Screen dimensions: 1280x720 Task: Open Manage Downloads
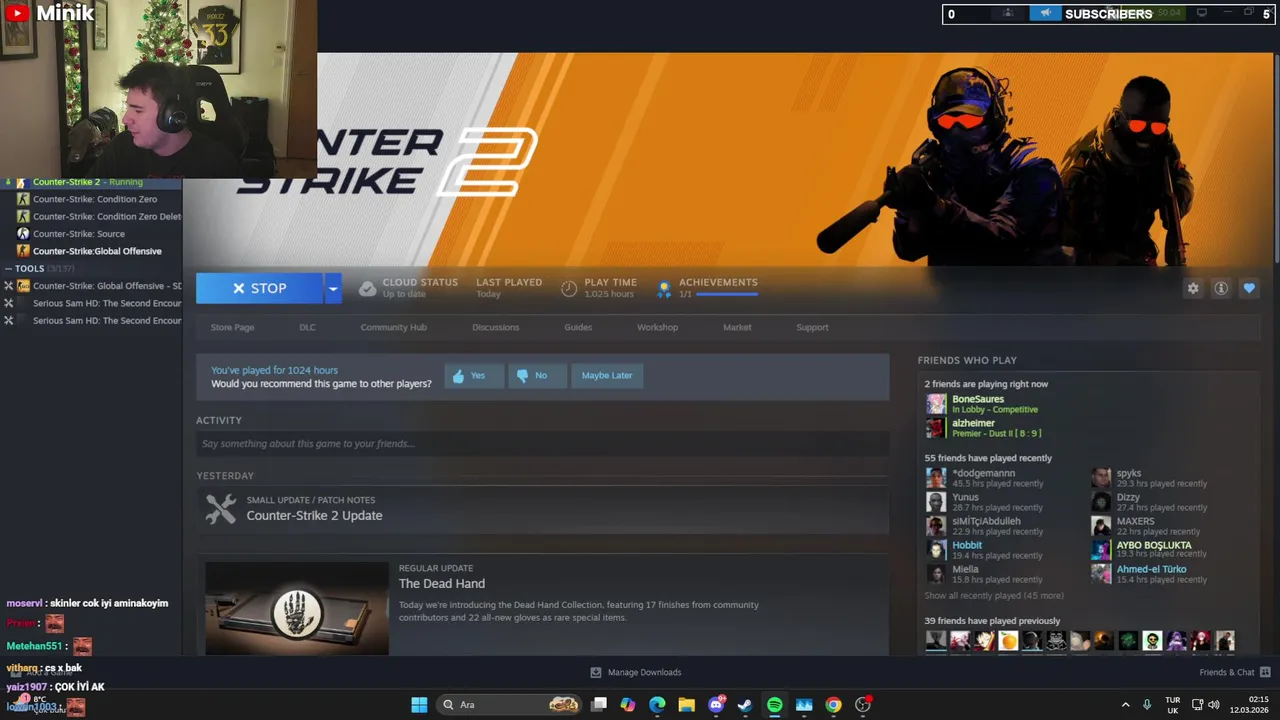[x=636, y=672]
